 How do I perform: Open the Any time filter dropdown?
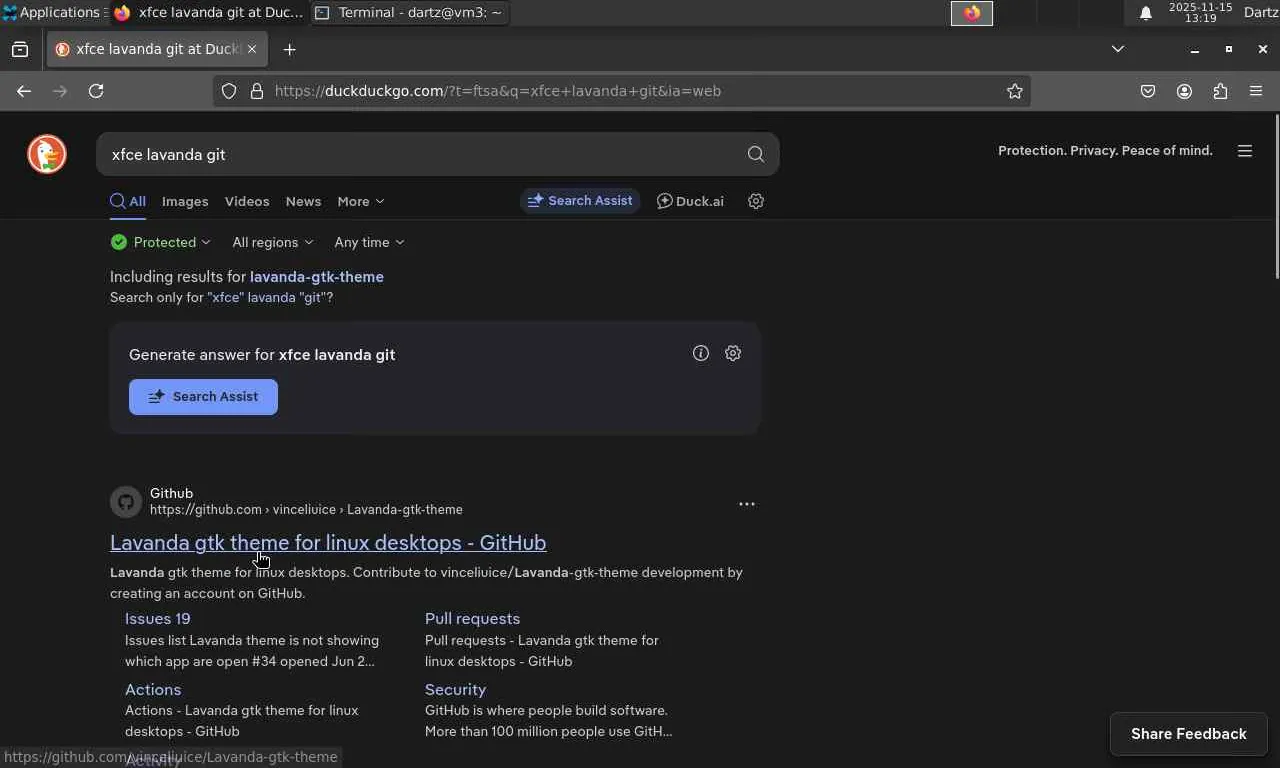coord(369,242)
